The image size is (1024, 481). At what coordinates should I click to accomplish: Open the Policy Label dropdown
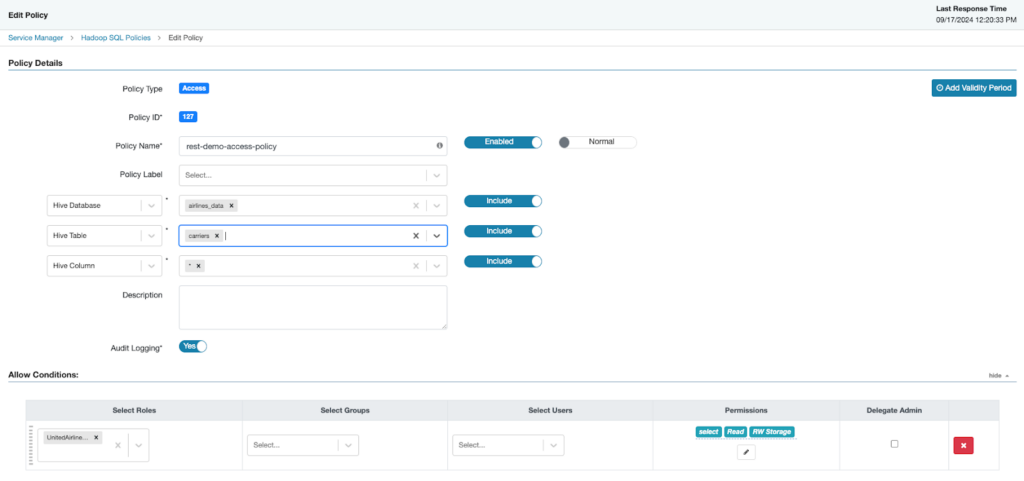tap(436, 175)
